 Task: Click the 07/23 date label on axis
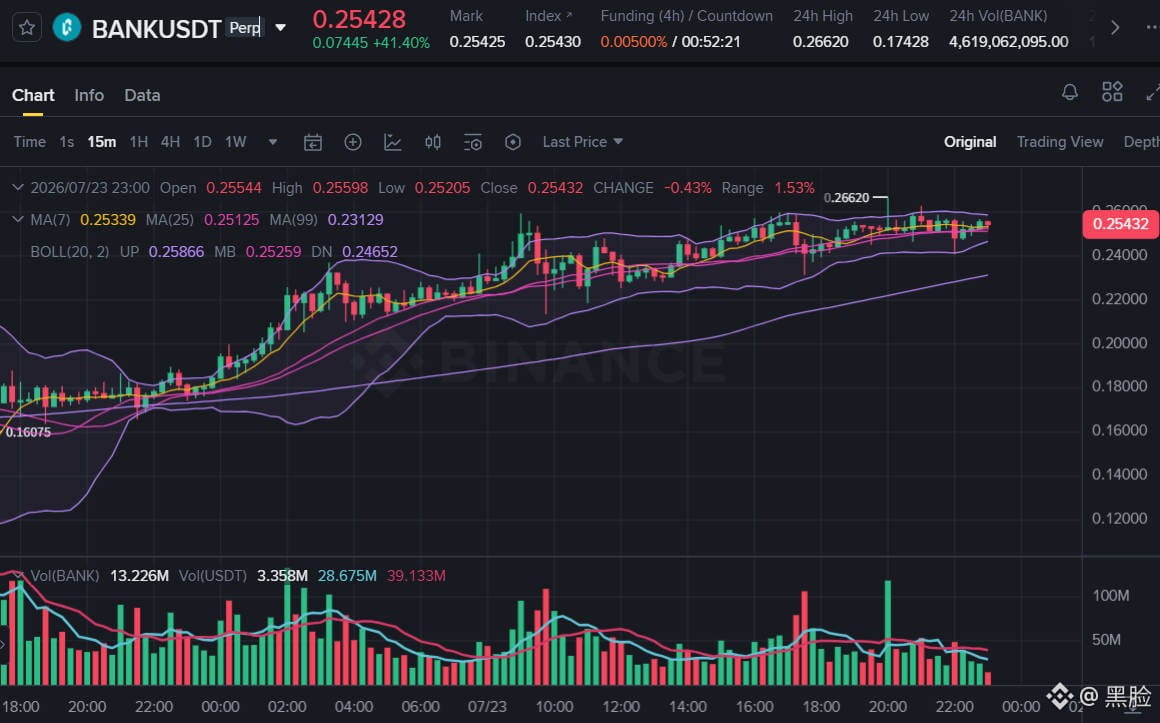click(x=487, y=707)
